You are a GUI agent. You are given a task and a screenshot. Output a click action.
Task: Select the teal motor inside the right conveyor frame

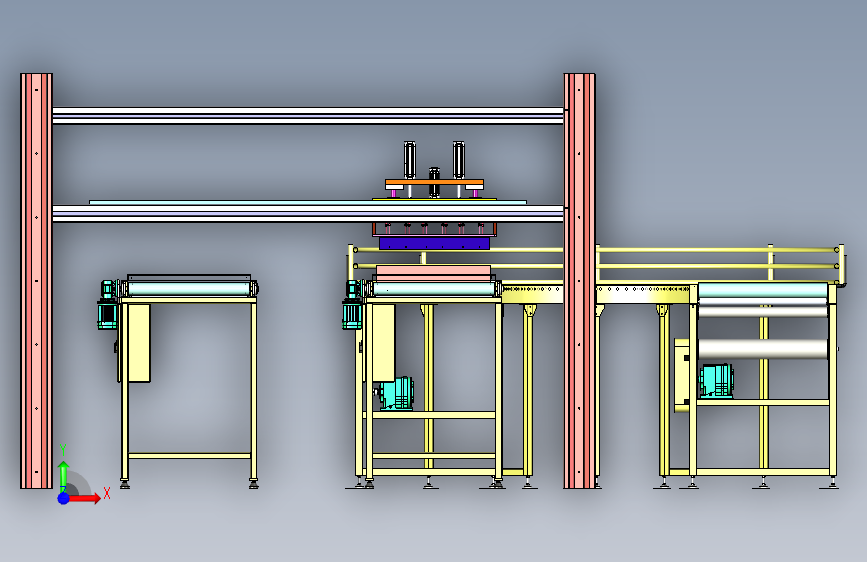point(716,381)
